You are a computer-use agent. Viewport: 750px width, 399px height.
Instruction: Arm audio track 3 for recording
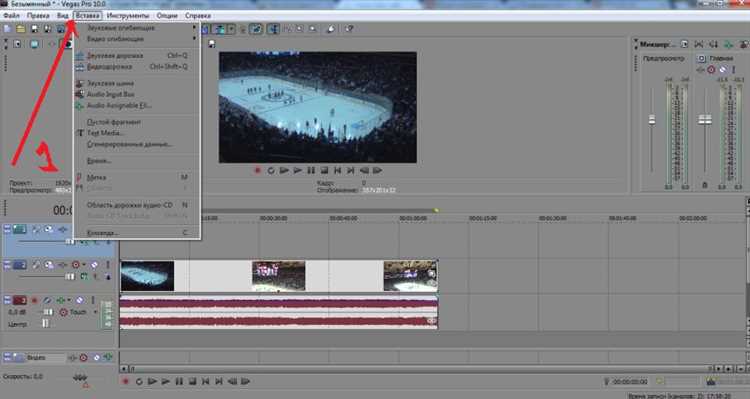tap(34, 300)
